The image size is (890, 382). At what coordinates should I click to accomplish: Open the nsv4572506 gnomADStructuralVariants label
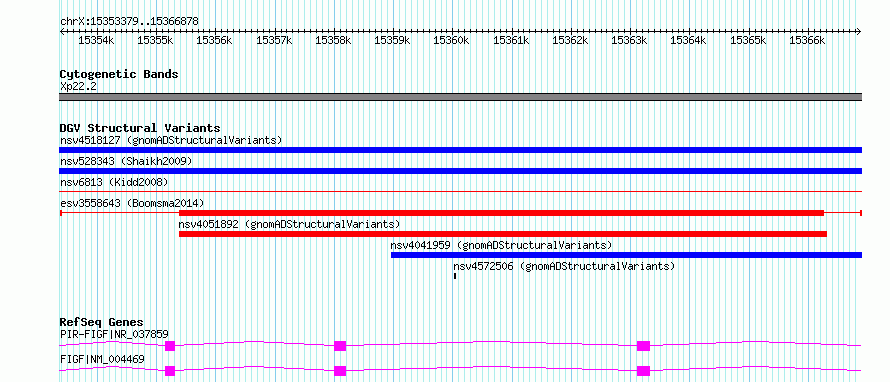pos(564,266)
